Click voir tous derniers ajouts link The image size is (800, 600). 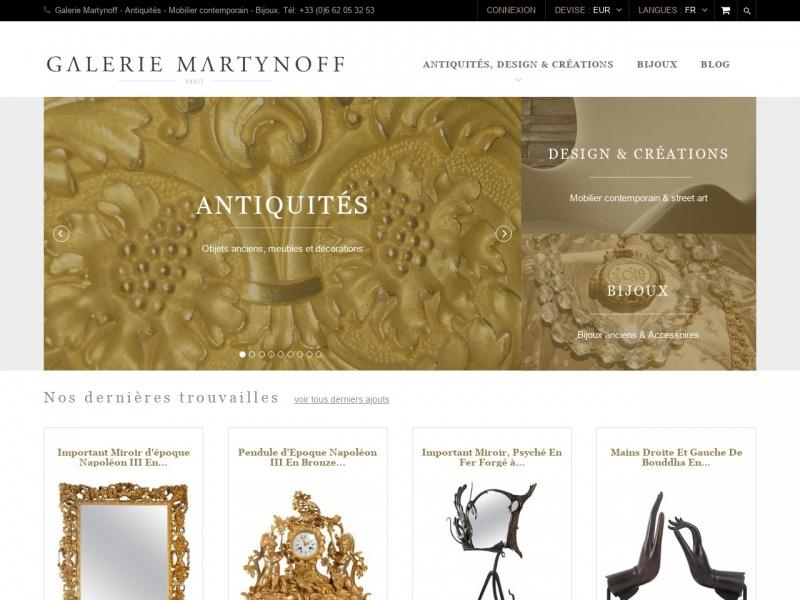coord(341,399)
